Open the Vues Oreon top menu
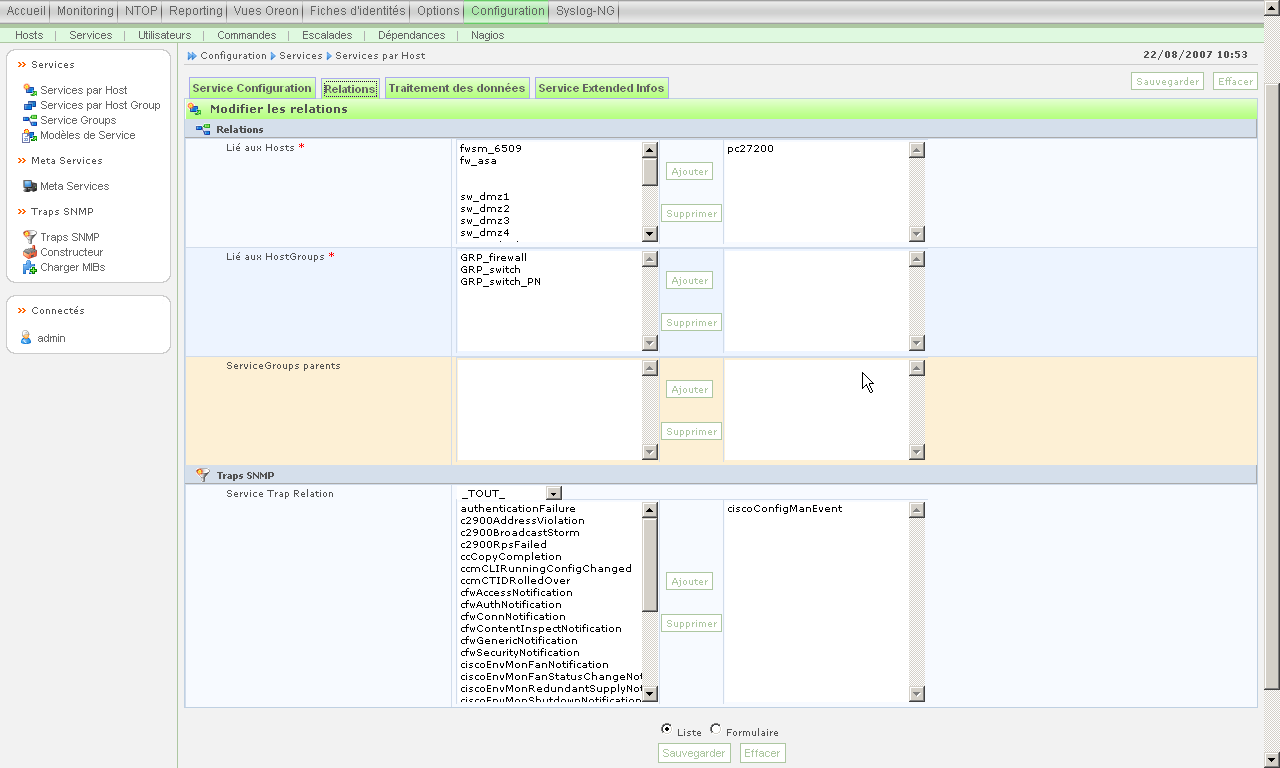This screenshot has height=768, width=1280. pyautogui.click(x=266, y=11)
